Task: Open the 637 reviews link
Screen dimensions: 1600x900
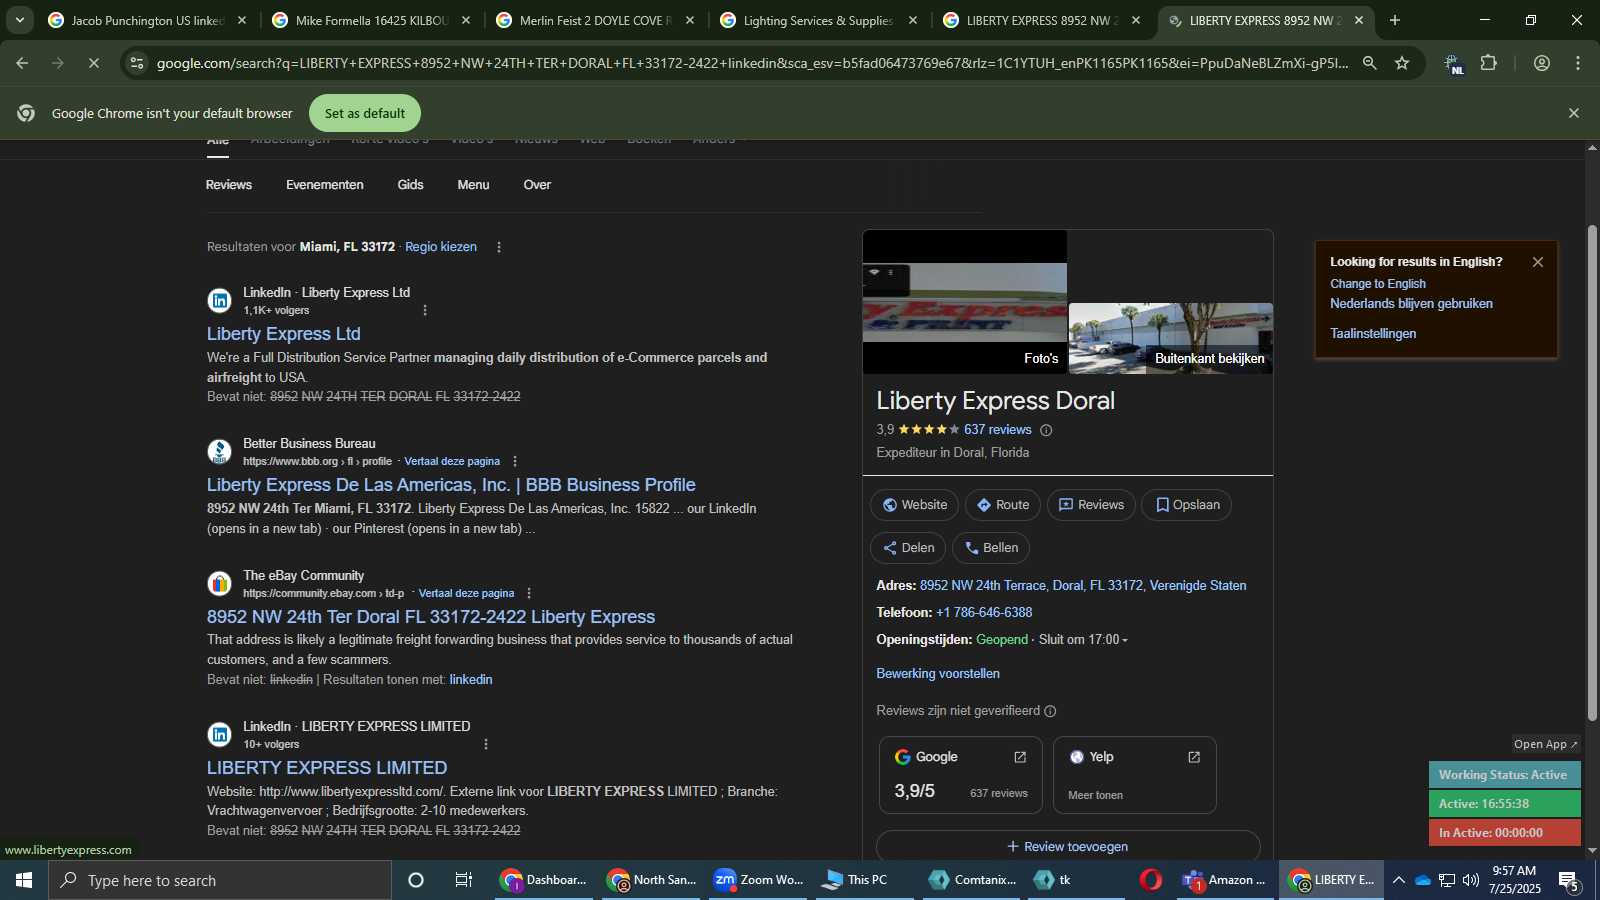Action: [998, 430]
